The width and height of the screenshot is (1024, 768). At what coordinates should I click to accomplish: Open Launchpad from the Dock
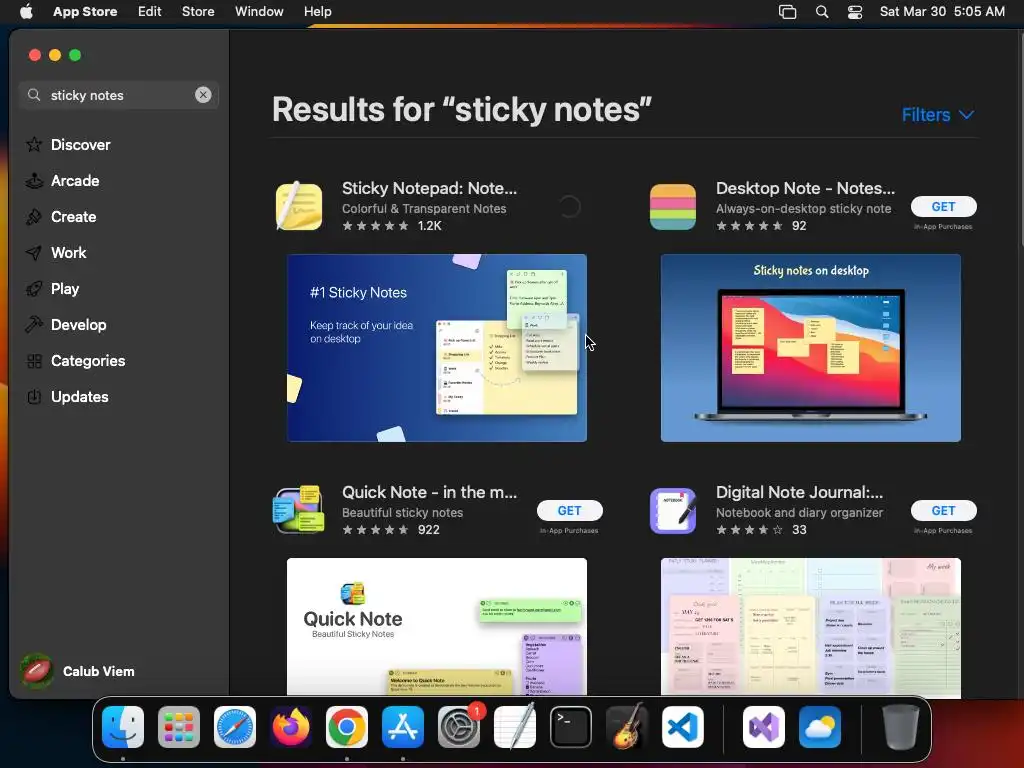coord(179,727)
